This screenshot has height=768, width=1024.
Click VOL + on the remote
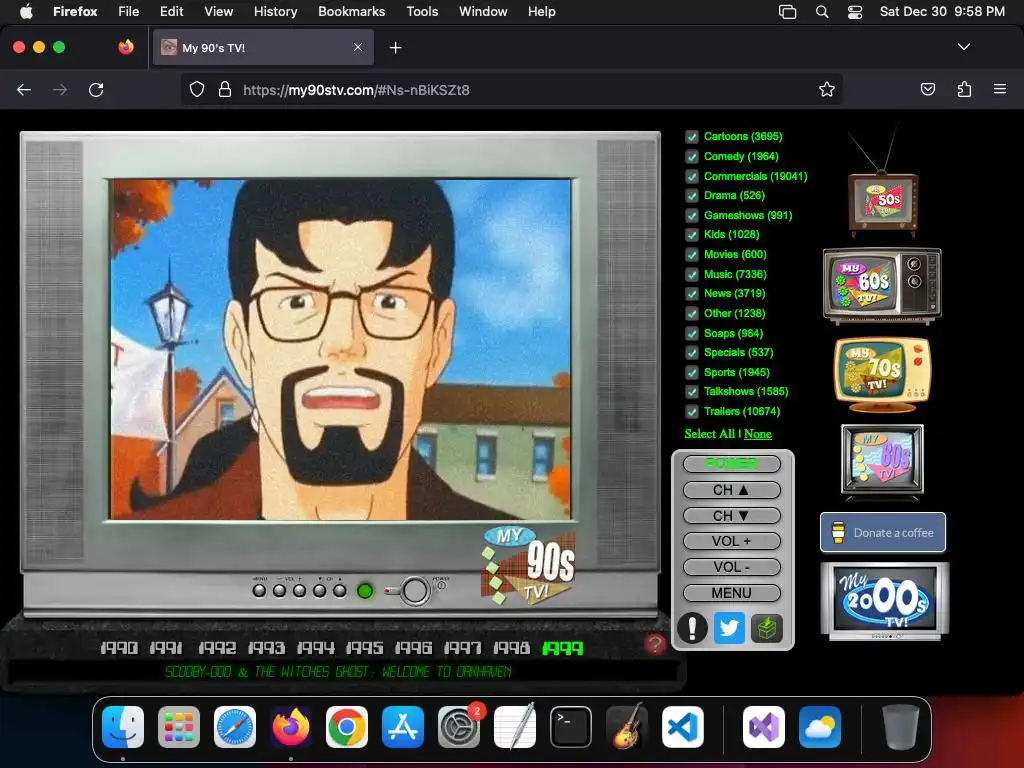click(731, 541)
